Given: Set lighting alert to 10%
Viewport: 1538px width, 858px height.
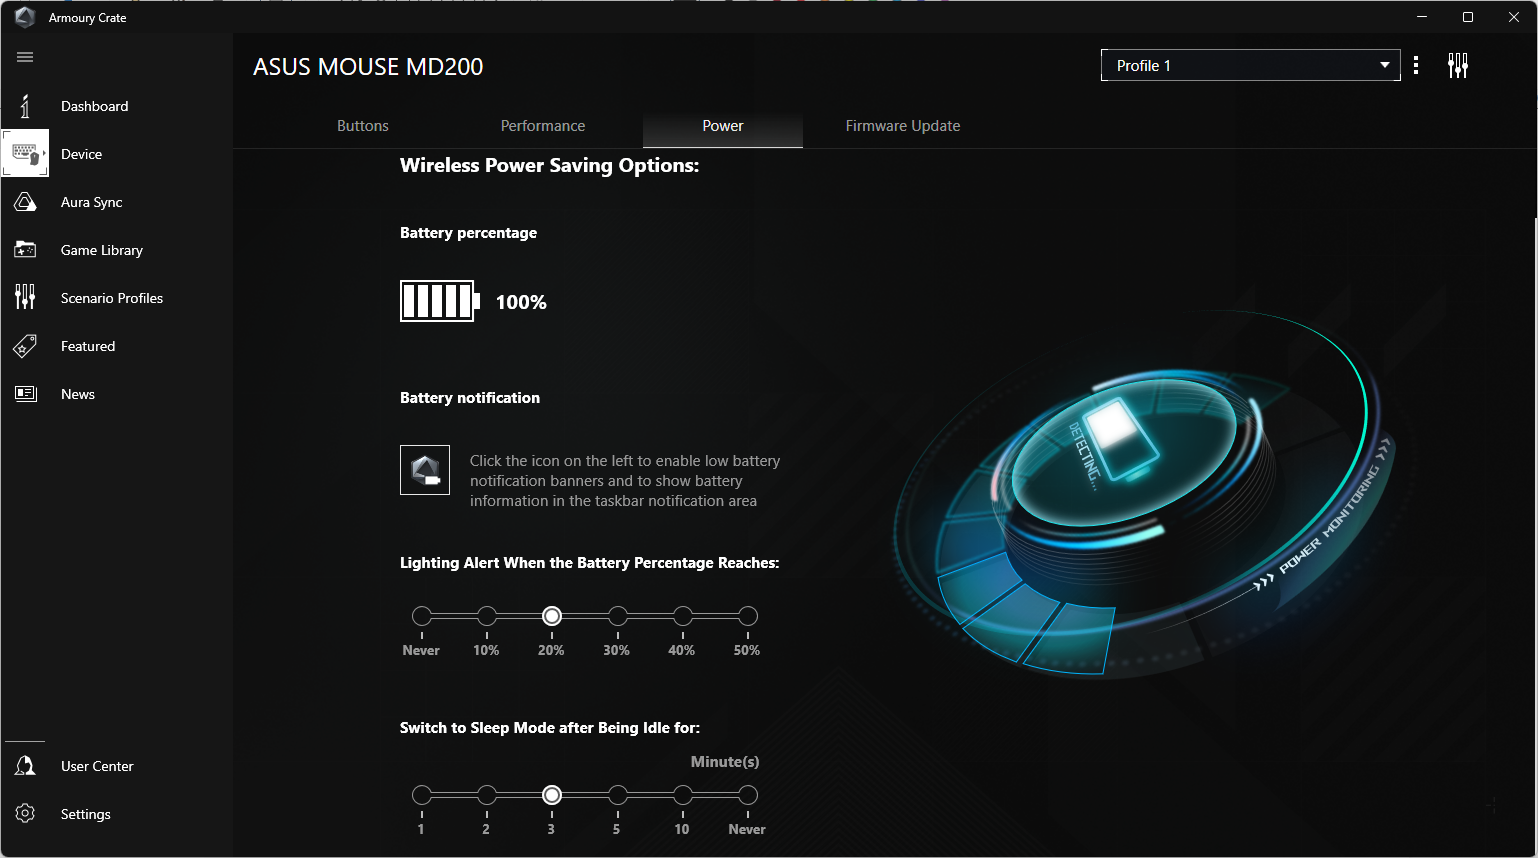Looking at the screenshot, I should click(x=487, y=616).
